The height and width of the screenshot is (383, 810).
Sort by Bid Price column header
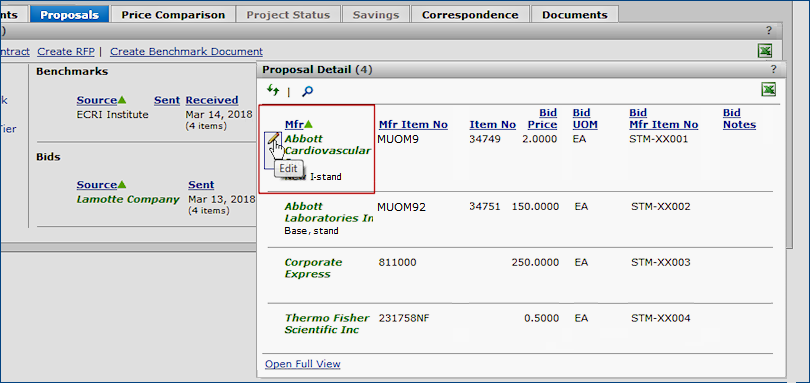coord(542,118)
